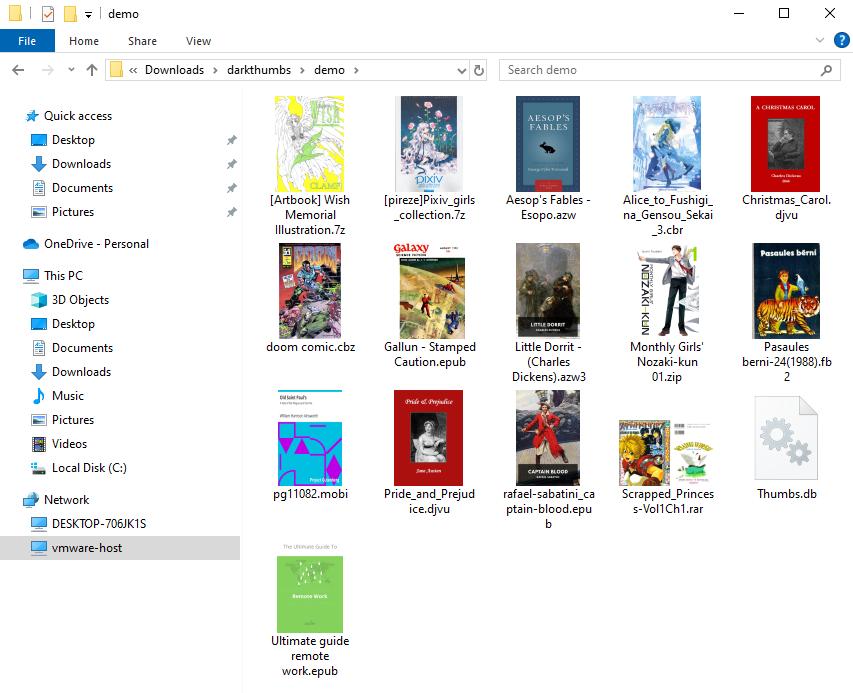Open Recent locations dropdown arrow
The image size is (853, 693).
coord(71,70)
